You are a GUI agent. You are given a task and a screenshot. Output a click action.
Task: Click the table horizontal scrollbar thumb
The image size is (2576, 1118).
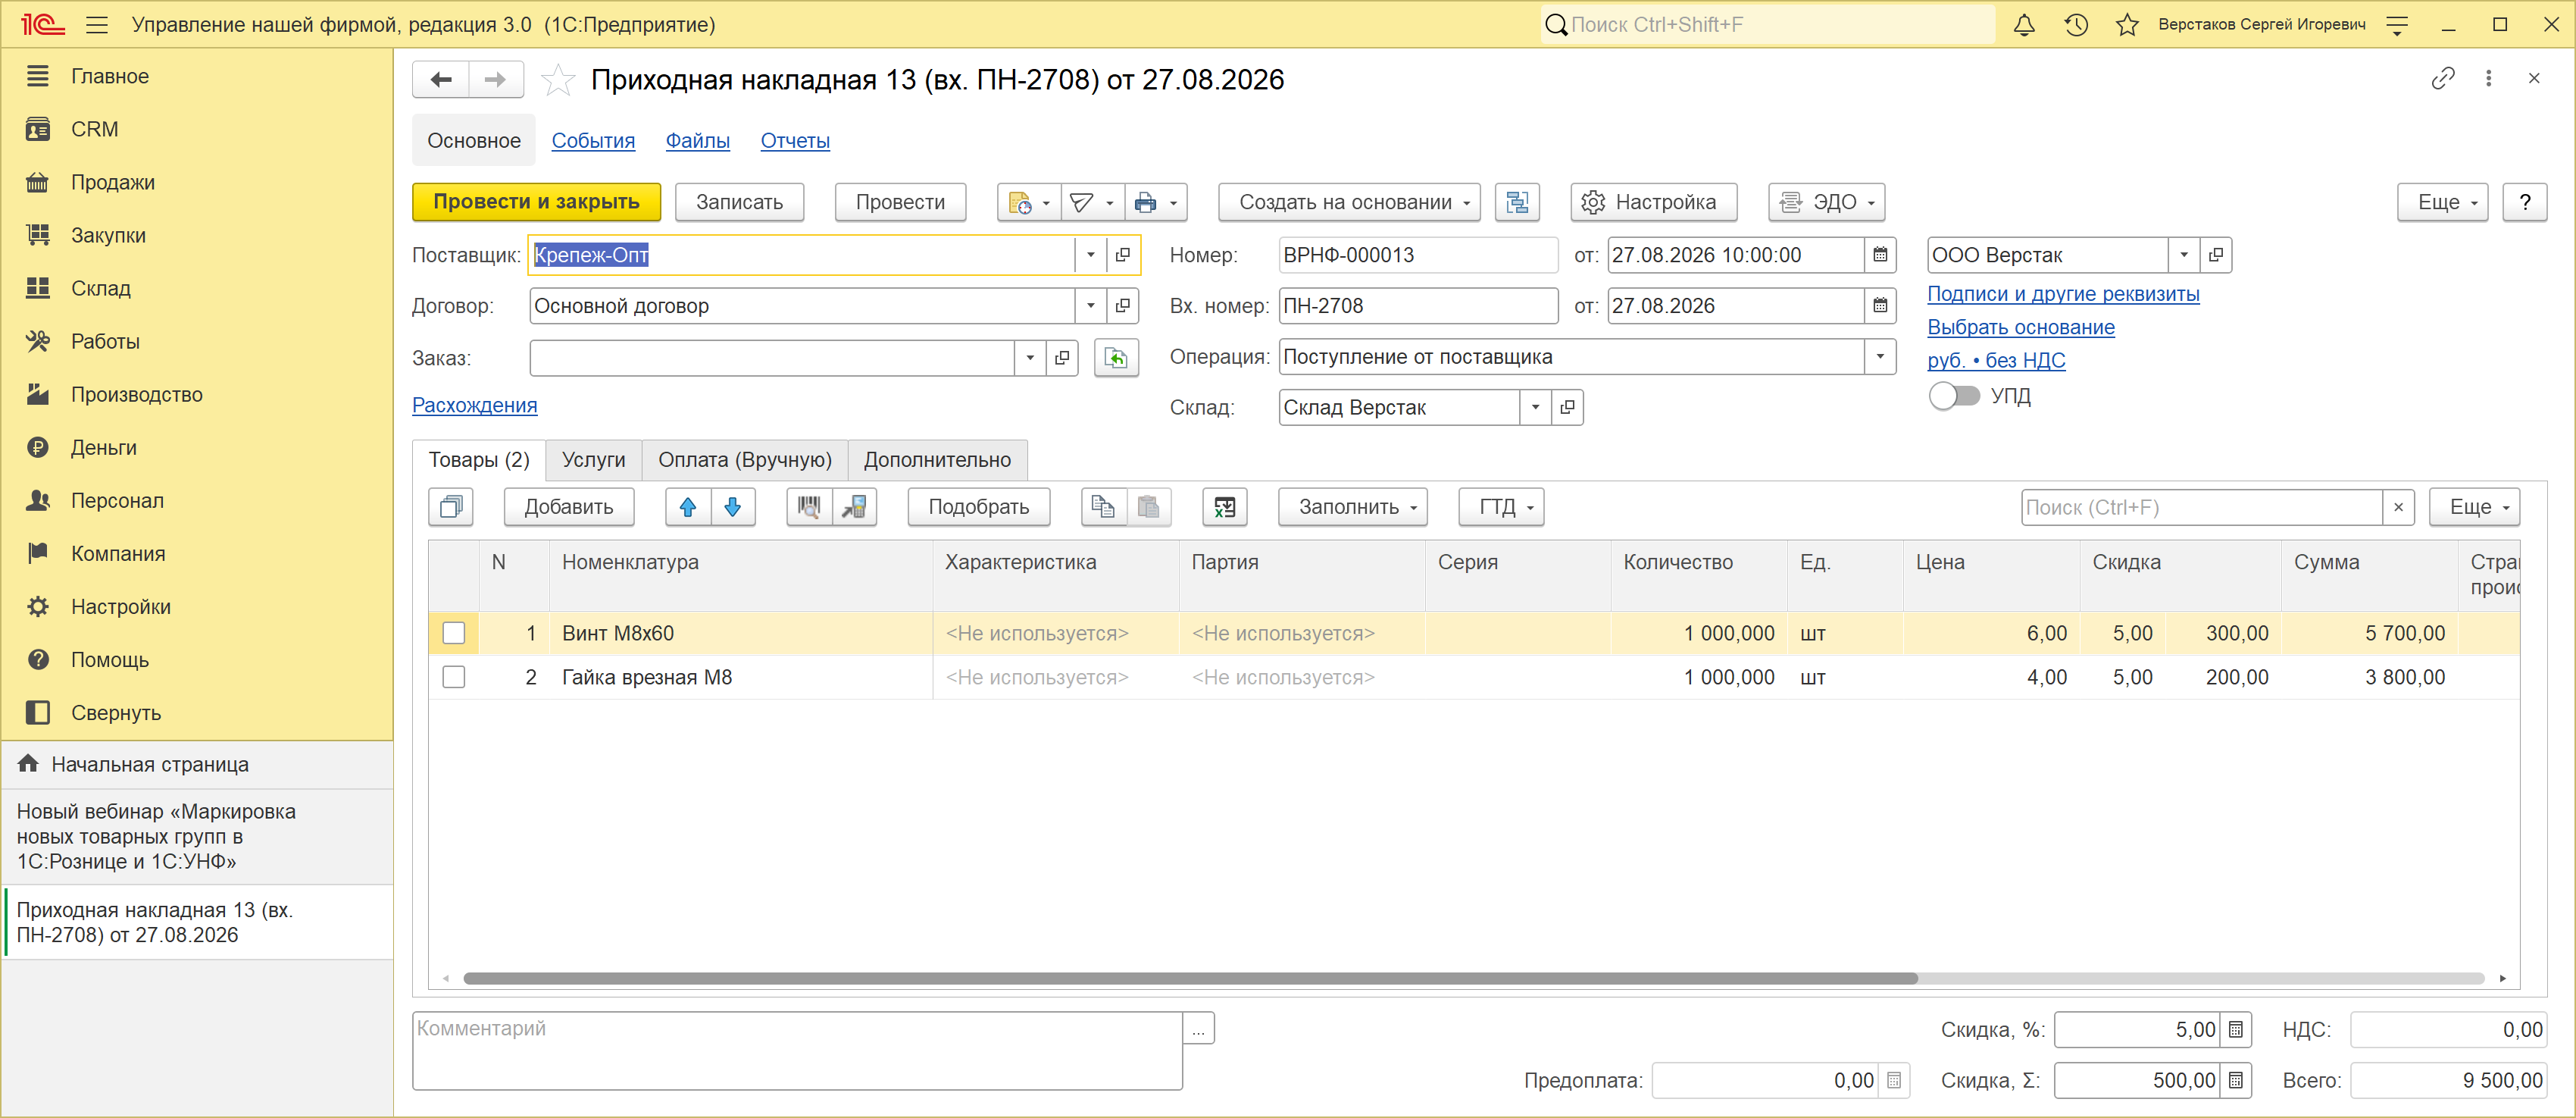(x=1190, y=978)
